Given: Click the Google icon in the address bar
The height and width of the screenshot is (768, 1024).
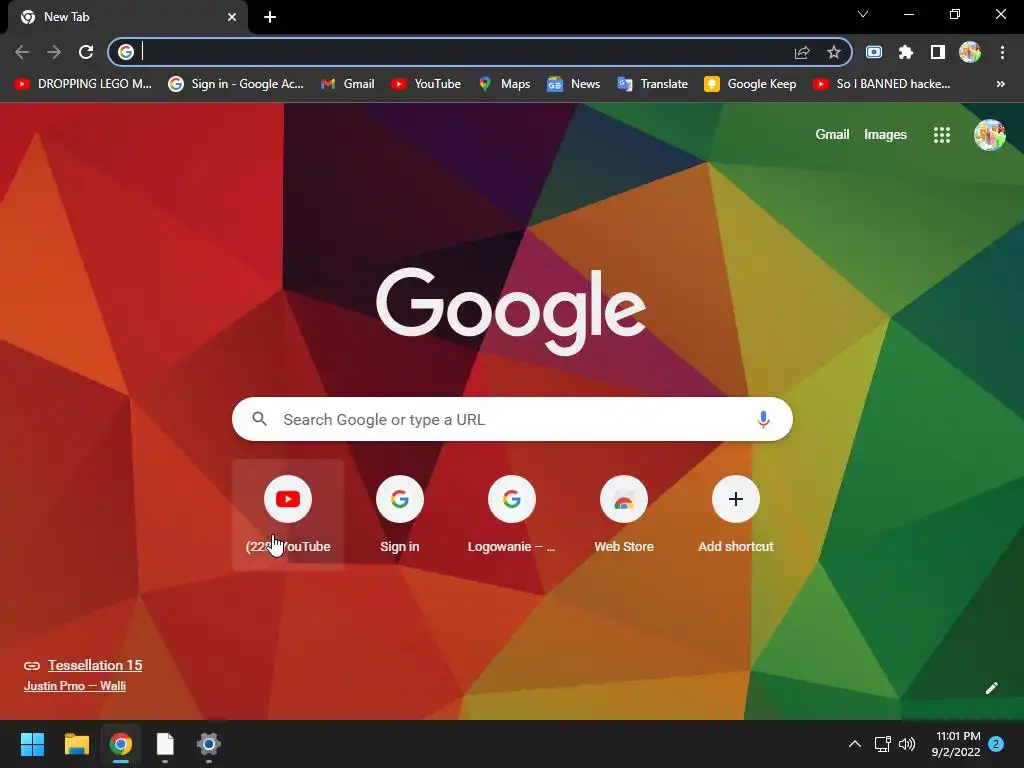Looking at the screenshot, I should 126,52.
